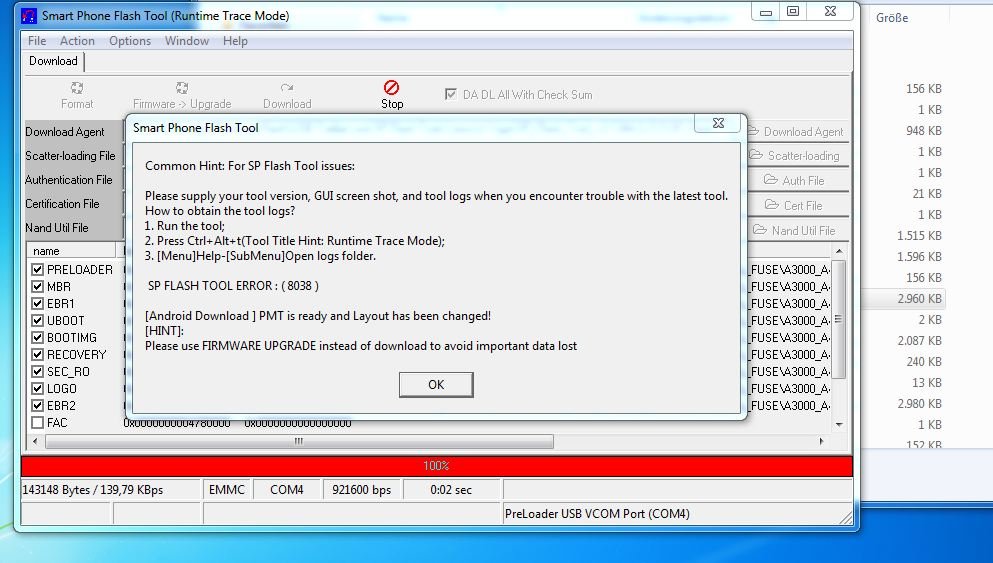Click the Download arrow toolbar icon
The width and height of the screenshot is (993, 563).
pos(287,87)
